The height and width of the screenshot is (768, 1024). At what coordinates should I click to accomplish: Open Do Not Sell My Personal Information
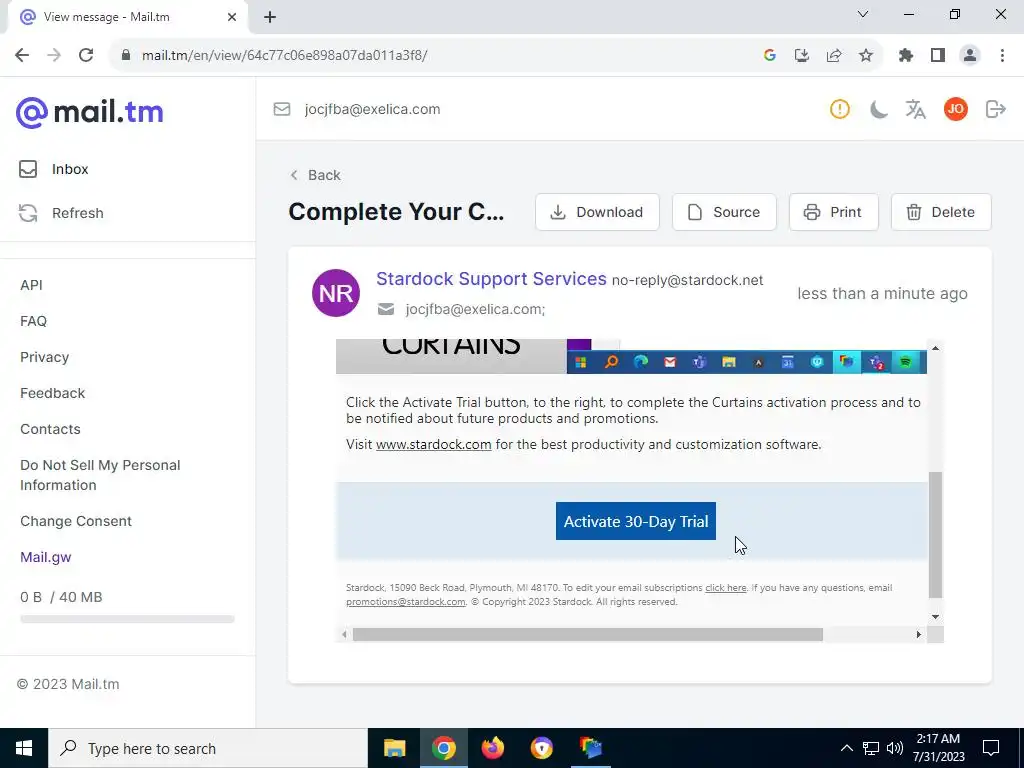tap(100, 475)
